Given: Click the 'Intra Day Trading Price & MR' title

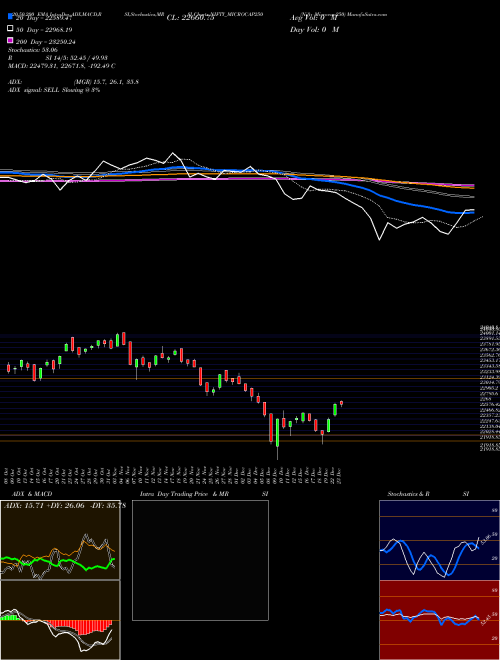Looking at the screenshot, I should tap(184, 494).
